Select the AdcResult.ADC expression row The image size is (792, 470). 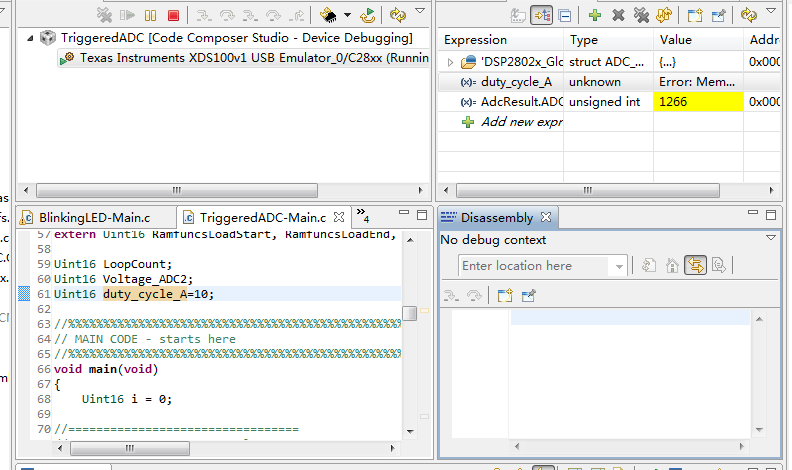[609, 102]
